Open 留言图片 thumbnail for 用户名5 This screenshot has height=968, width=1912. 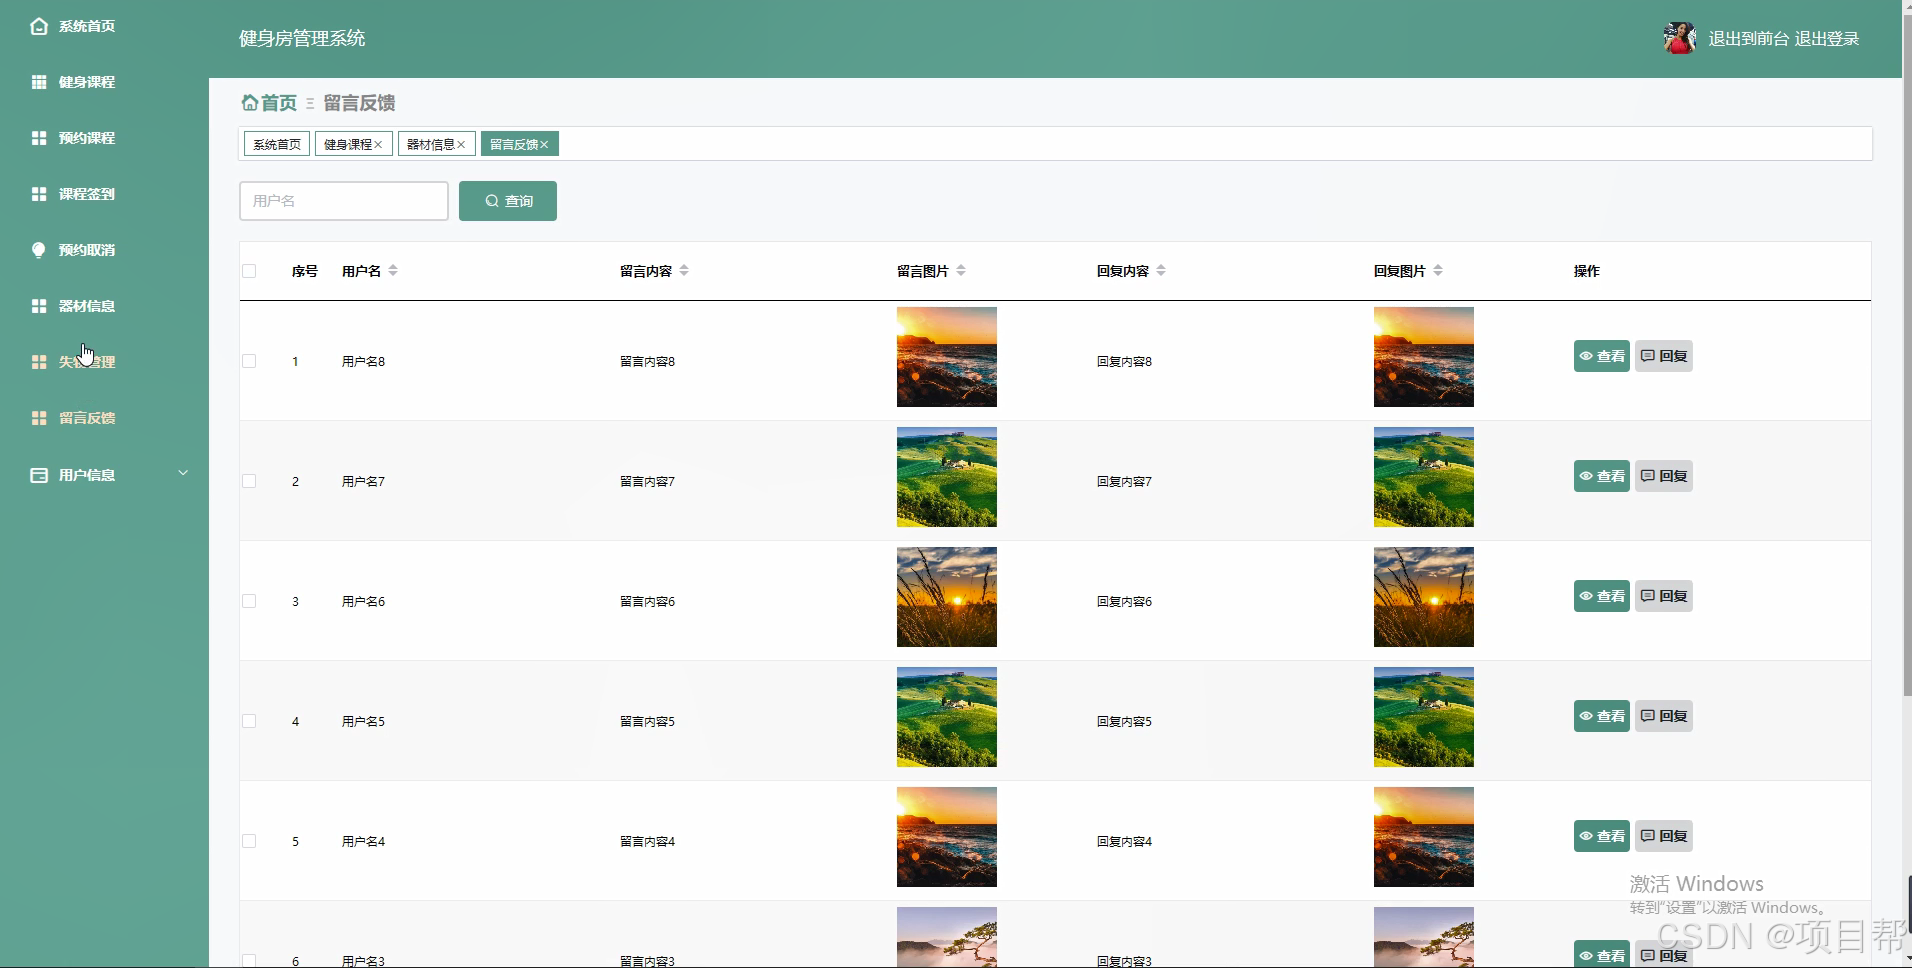pos(947,717)
